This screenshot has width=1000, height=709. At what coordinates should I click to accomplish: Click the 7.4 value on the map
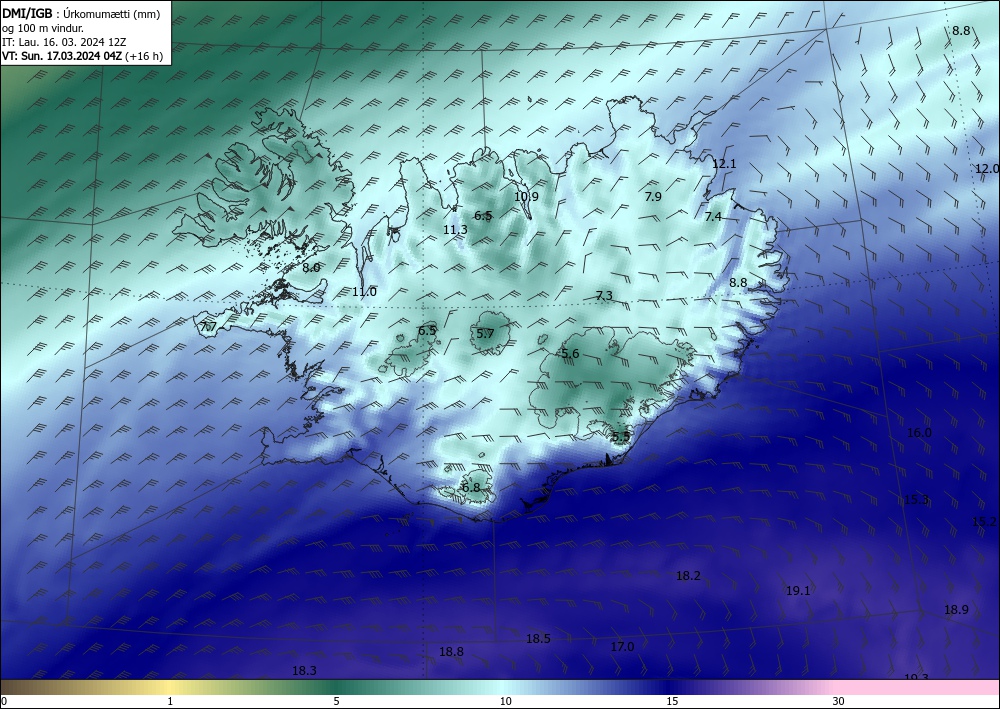[x=713, y=217]
